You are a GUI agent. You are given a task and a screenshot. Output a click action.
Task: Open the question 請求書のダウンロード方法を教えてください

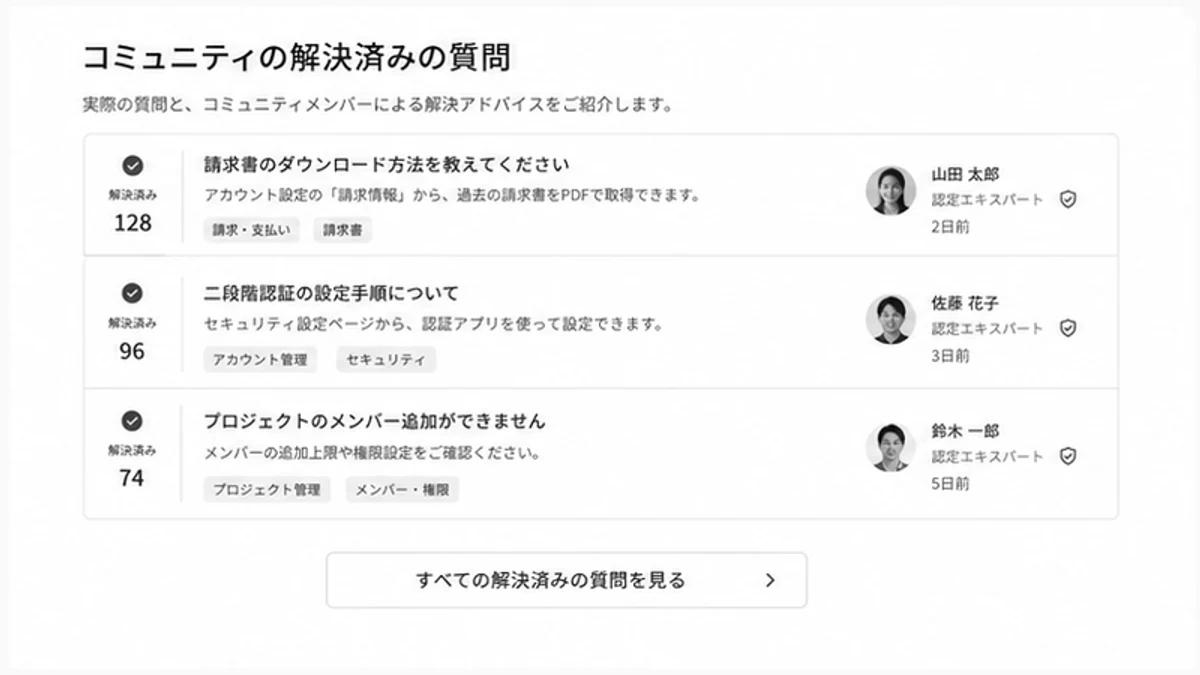click(387, 165)
